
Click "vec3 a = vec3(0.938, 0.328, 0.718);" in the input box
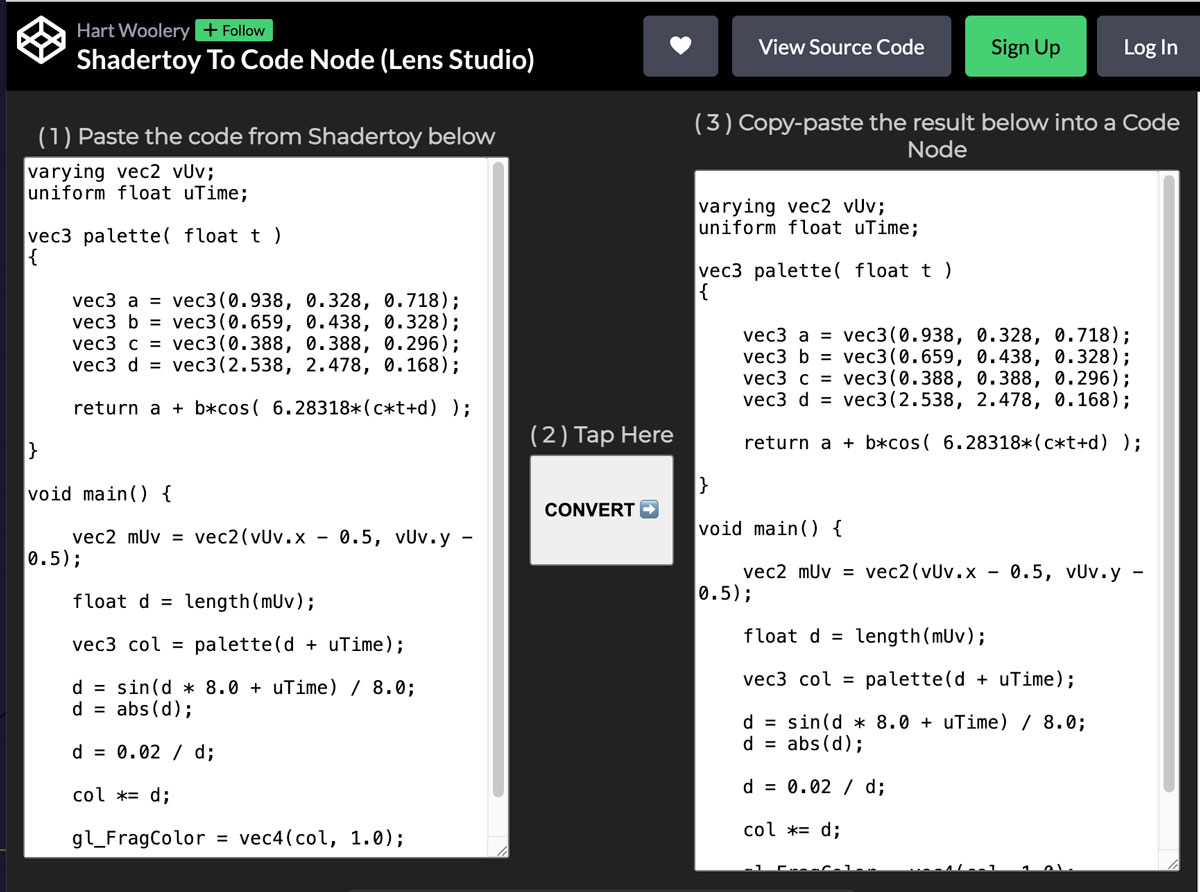[266, 300]
